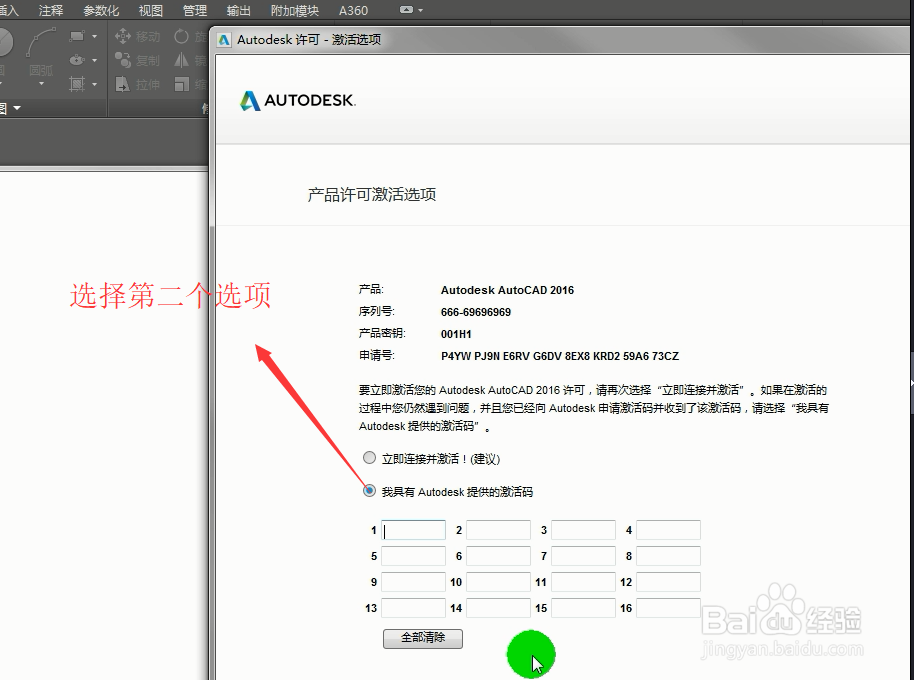Open the 附加模块 ribbon tab
This screenshot has height=680, width=914.
click(294, 10)
